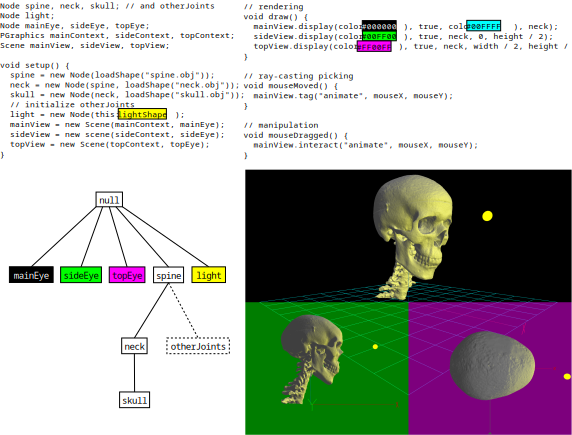Click the 'Node spine, neck, skull;' declaration line
The image size is (572, 435).
(107, 6)
